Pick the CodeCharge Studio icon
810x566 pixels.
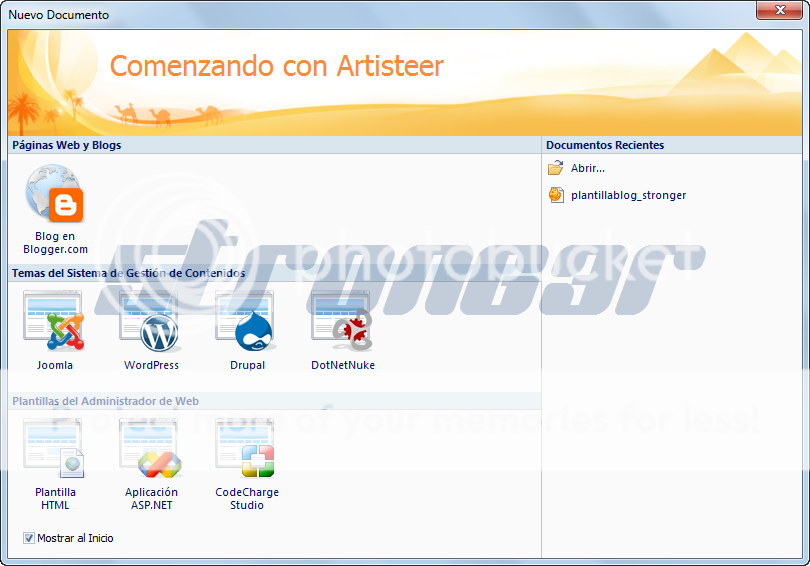coord(245,448)
